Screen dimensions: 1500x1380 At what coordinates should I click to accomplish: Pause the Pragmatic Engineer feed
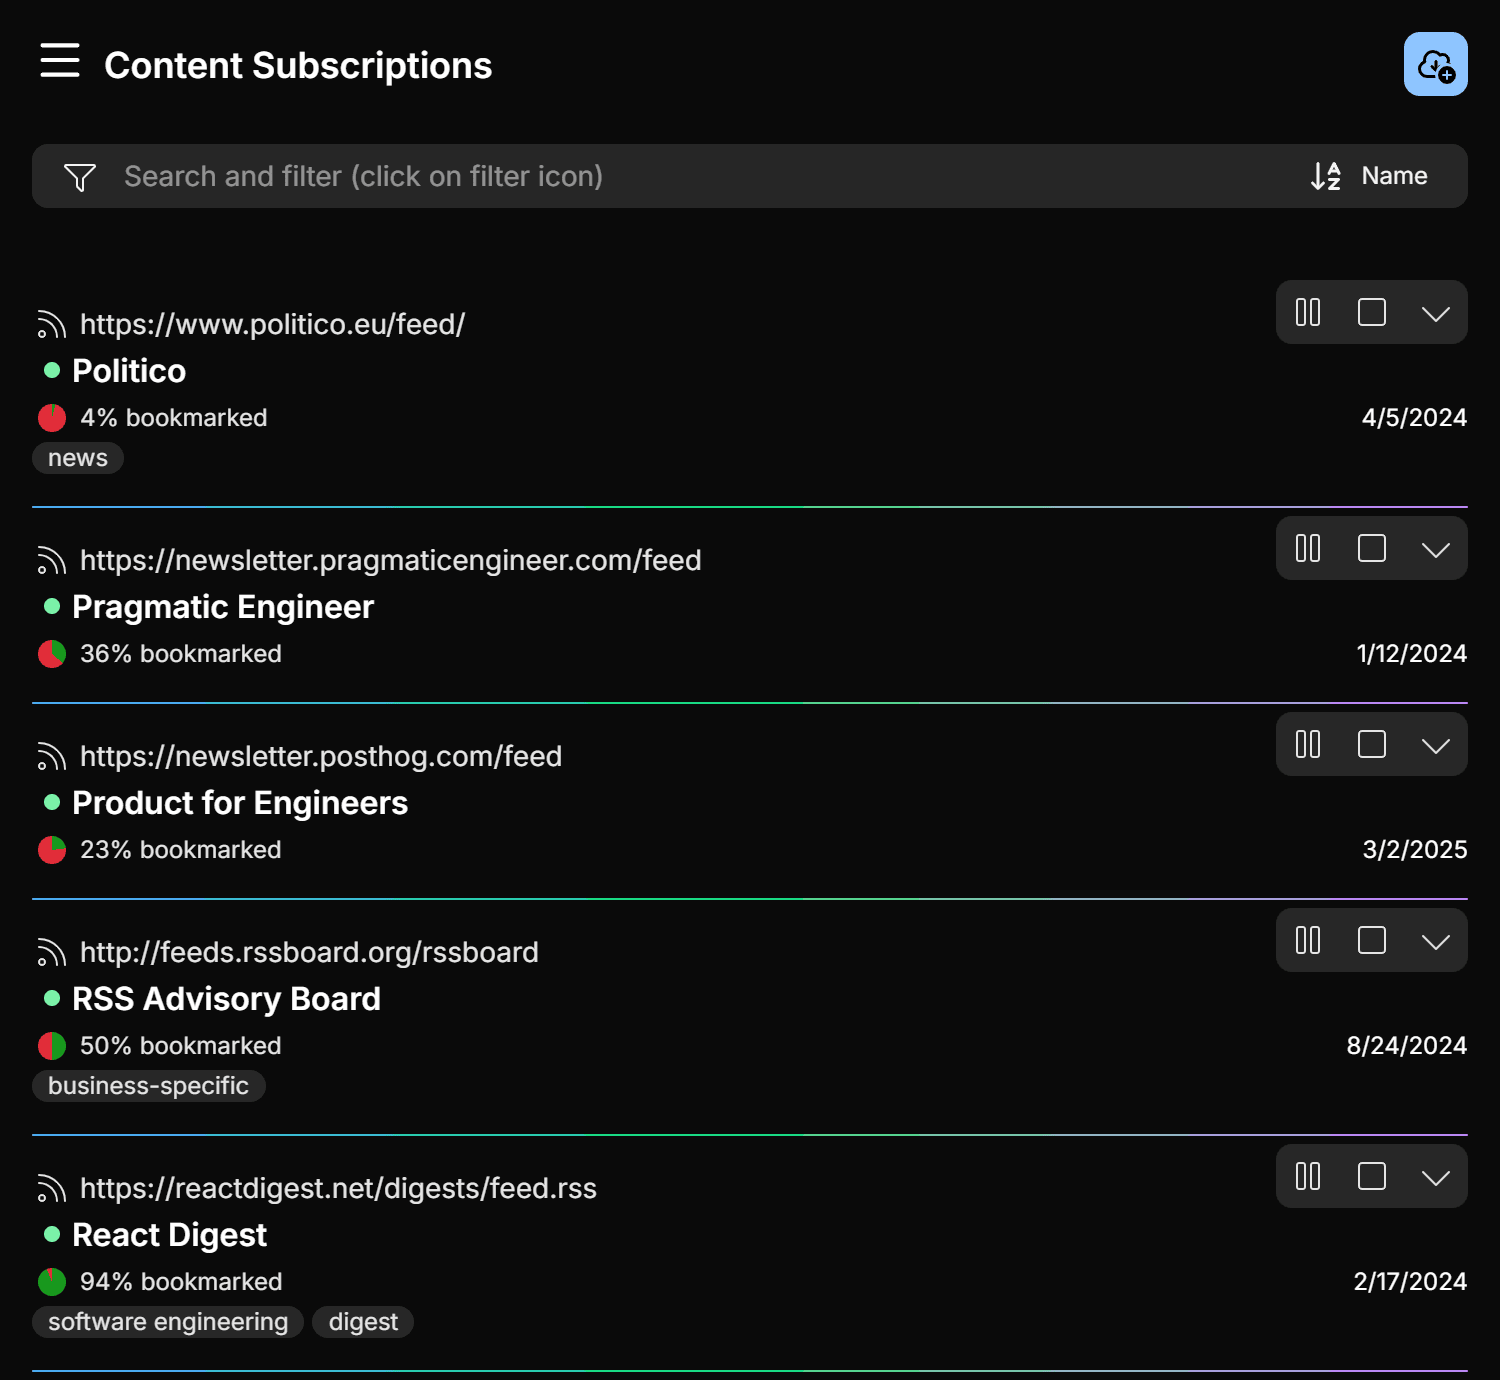1306,548
